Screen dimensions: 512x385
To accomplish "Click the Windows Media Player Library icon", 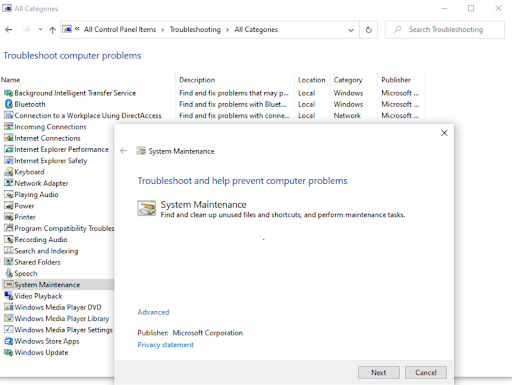I will (x=8, y=319).
